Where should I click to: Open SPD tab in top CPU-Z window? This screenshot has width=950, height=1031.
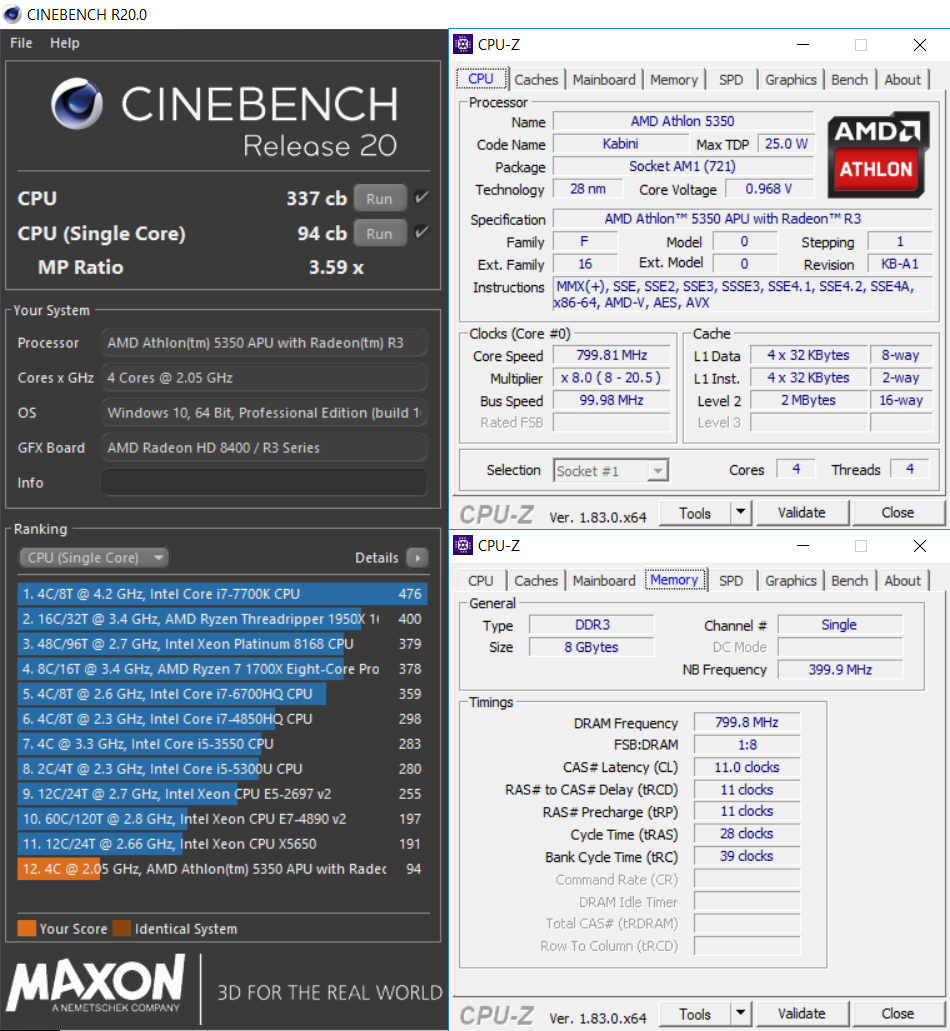point(730,80)
